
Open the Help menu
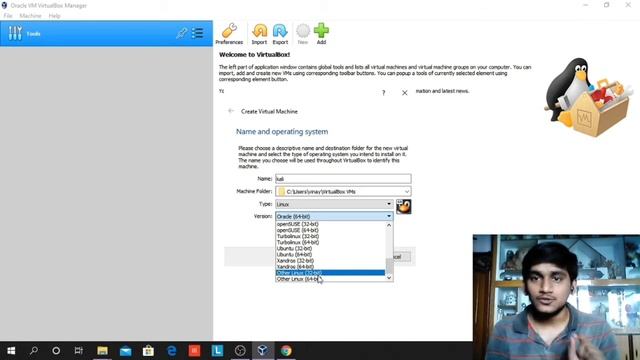click(x=54, y=16)
